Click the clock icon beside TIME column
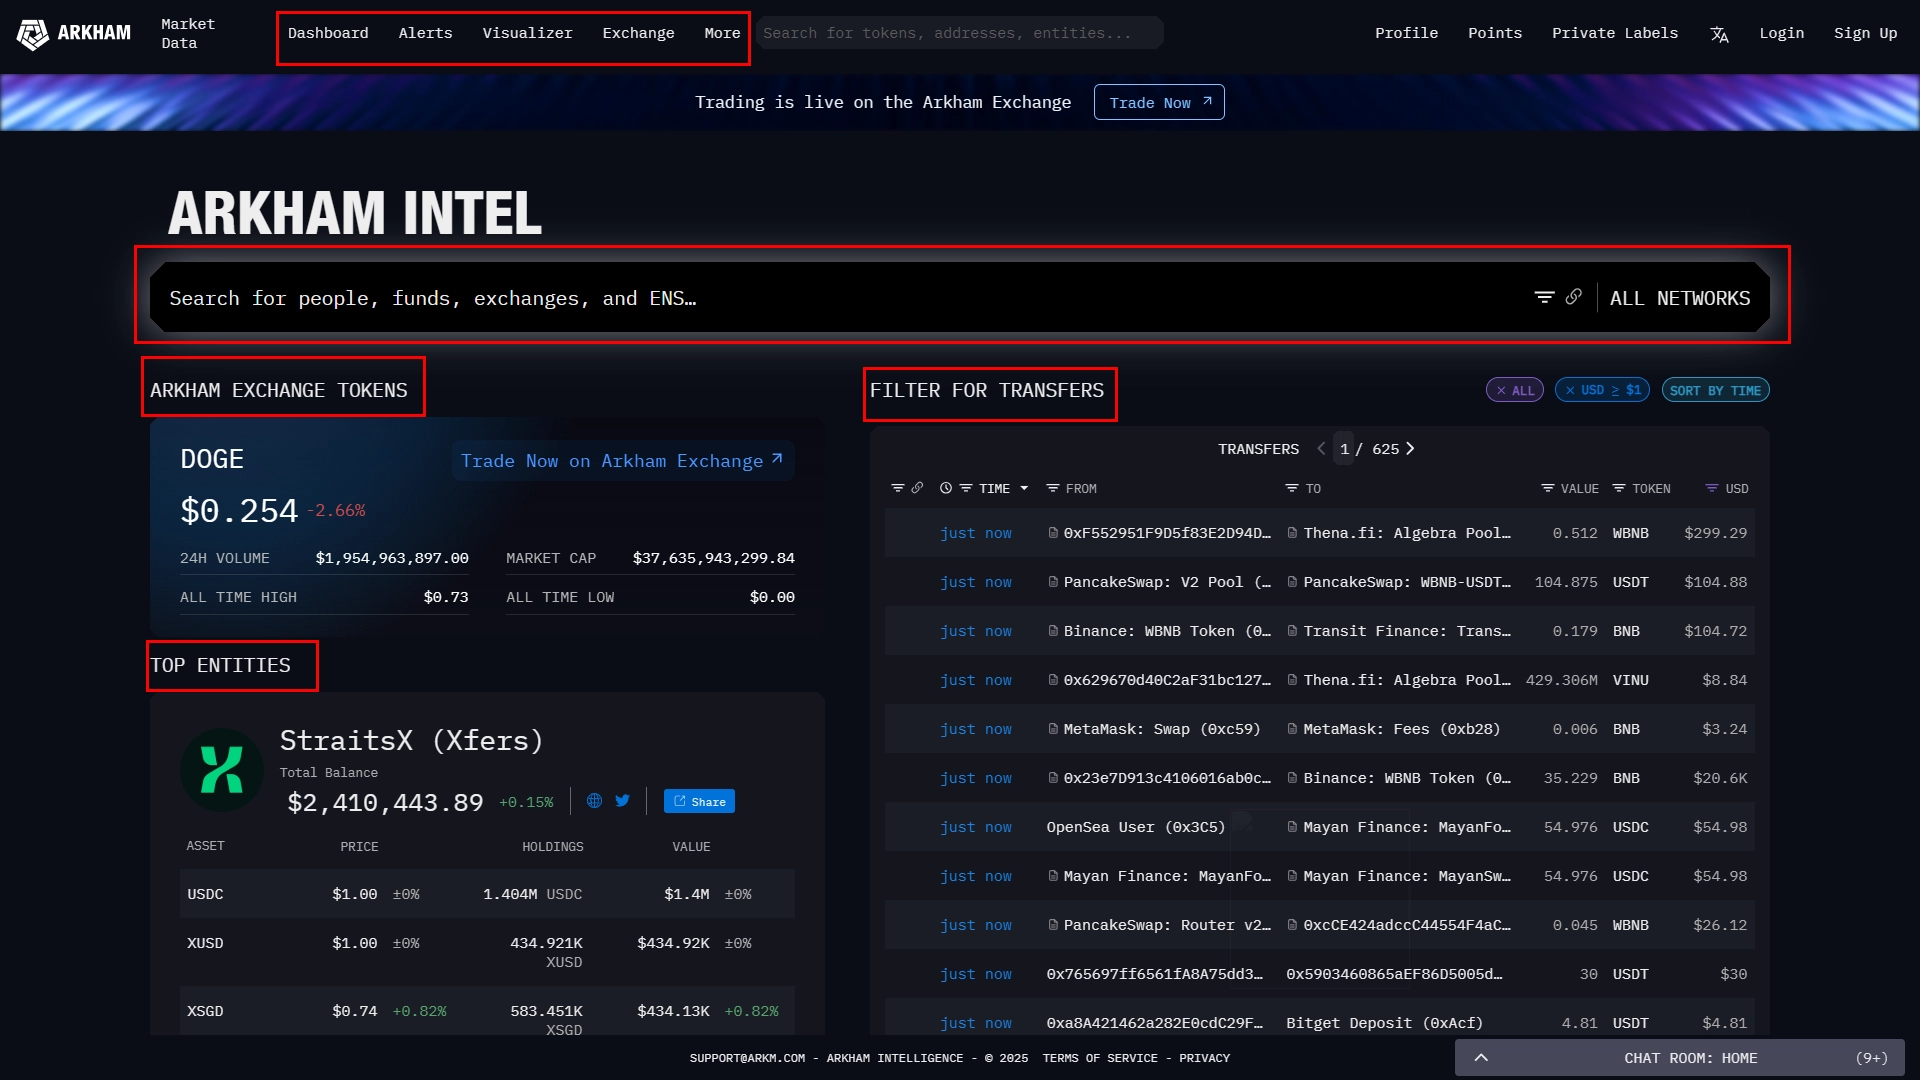 (x=946, y=488)
